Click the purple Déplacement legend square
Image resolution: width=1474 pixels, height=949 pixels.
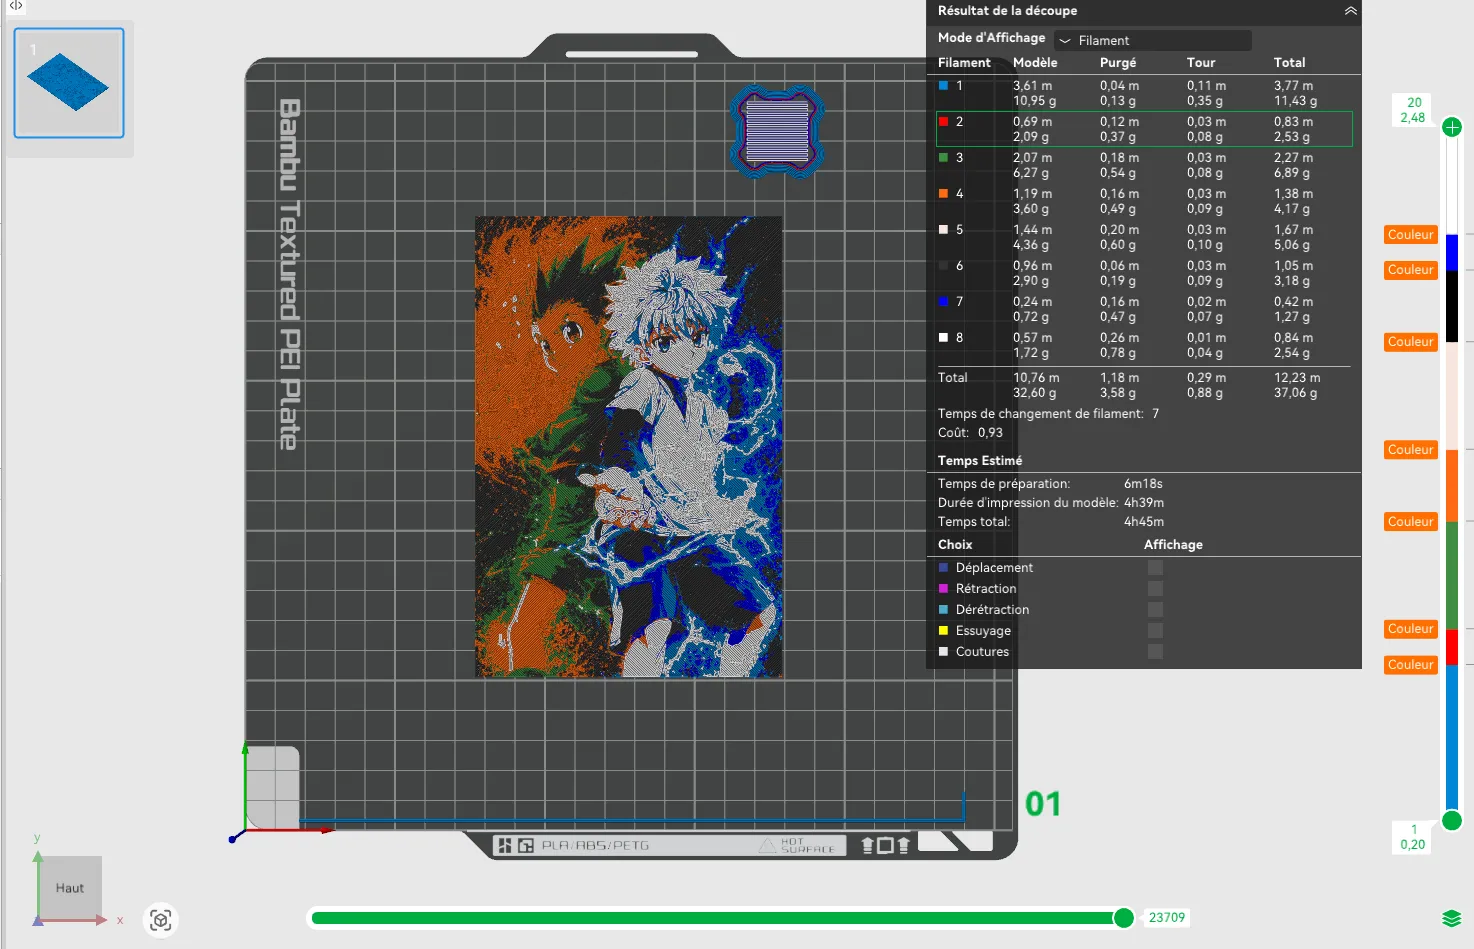pos(943,567)
